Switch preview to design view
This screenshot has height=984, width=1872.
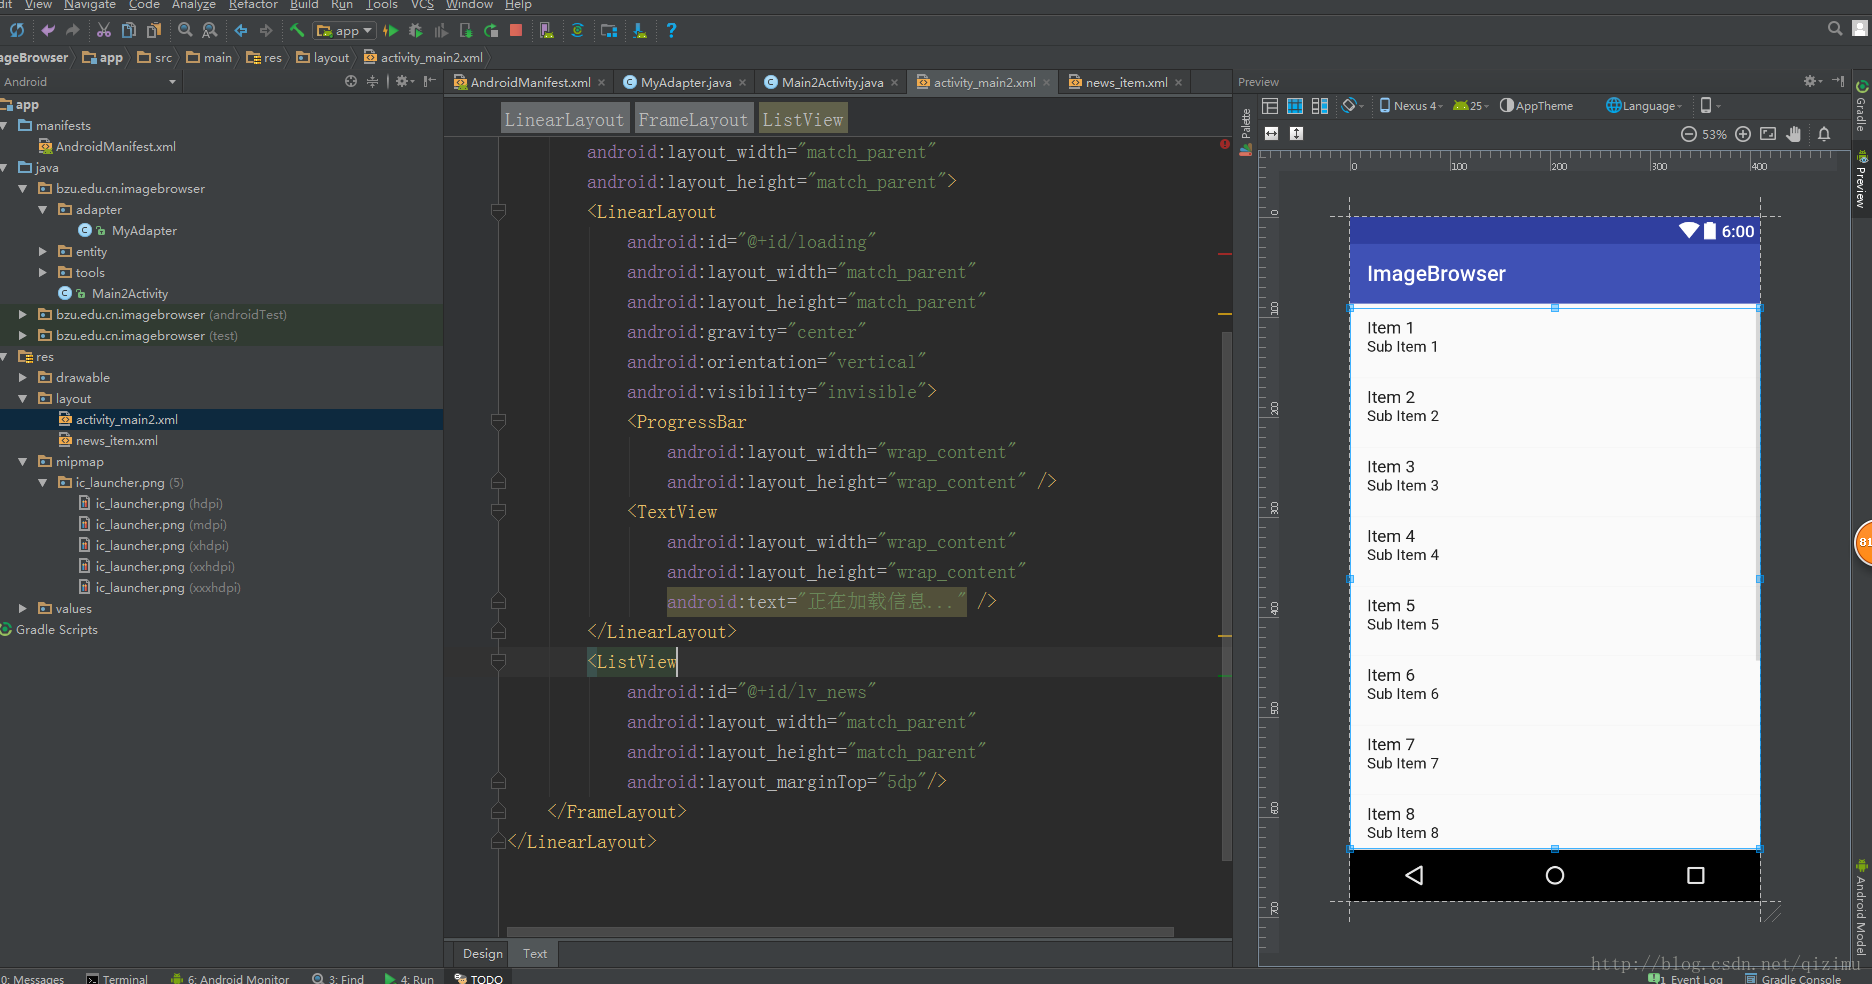[x=1270, y=106]
